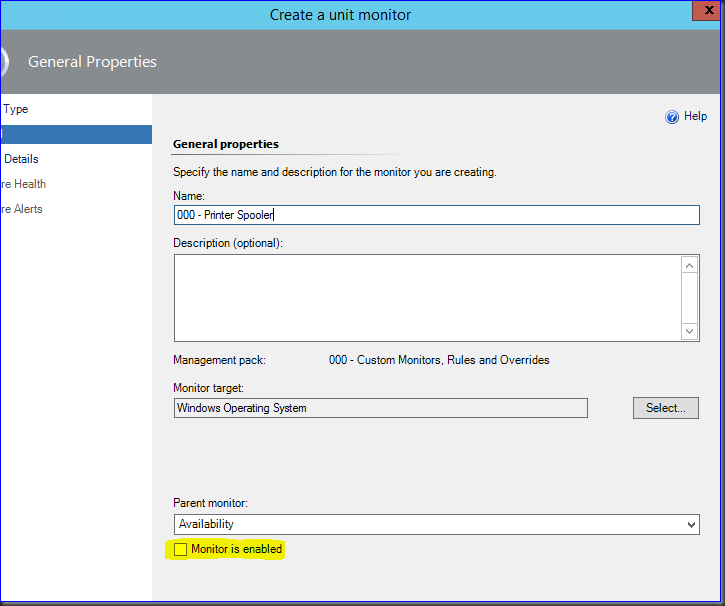The width and height of the screenshot is (725, 606).
Task: Enable the Monitor is enabled checkbox
Action: [x=180, y=549]
